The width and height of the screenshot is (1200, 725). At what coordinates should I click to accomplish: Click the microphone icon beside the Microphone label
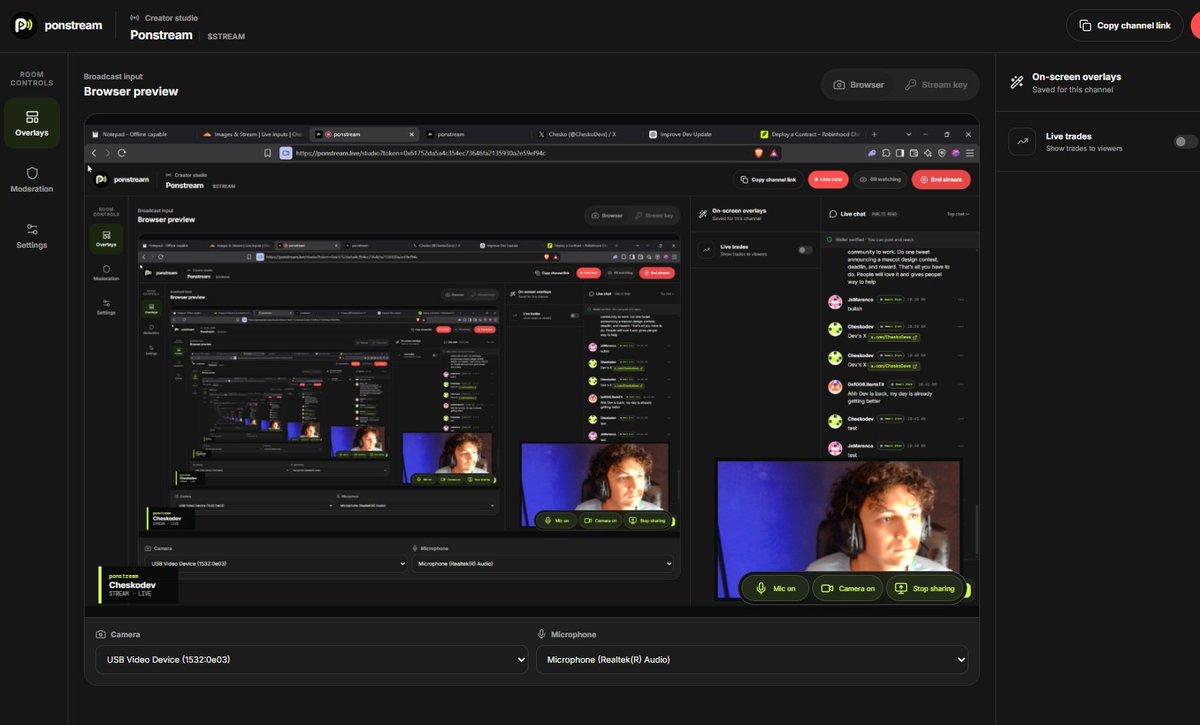[x=542, y=634]
